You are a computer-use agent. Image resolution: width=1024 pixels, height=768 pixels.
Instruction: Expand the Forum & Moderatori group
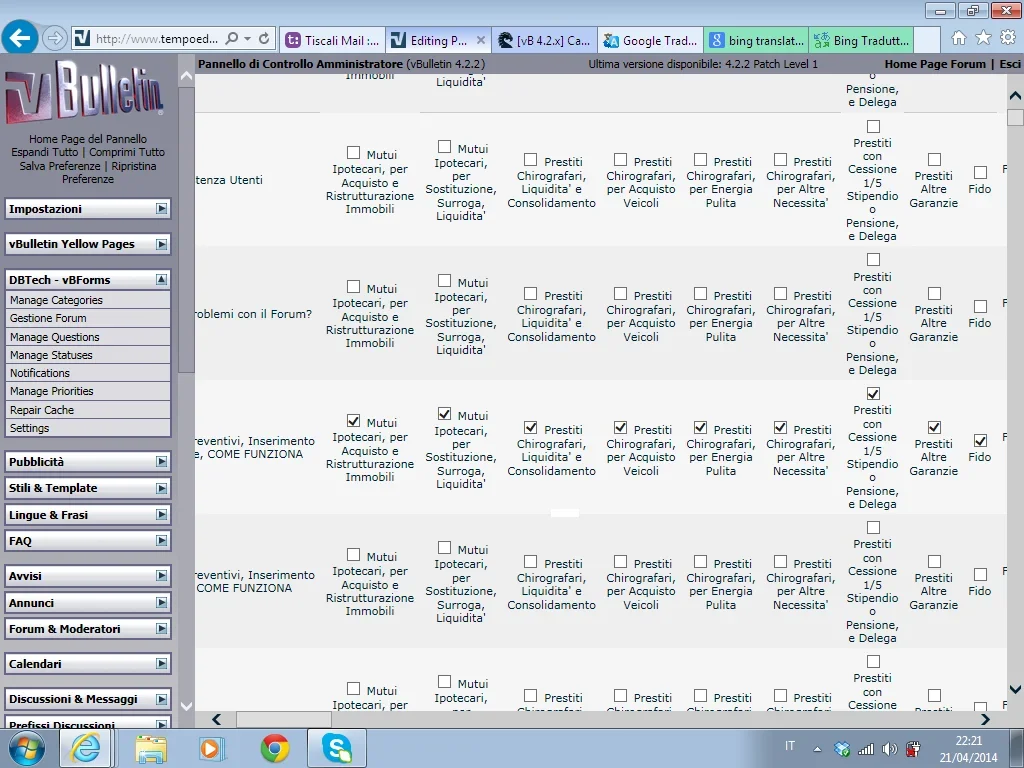coord(161,629)
